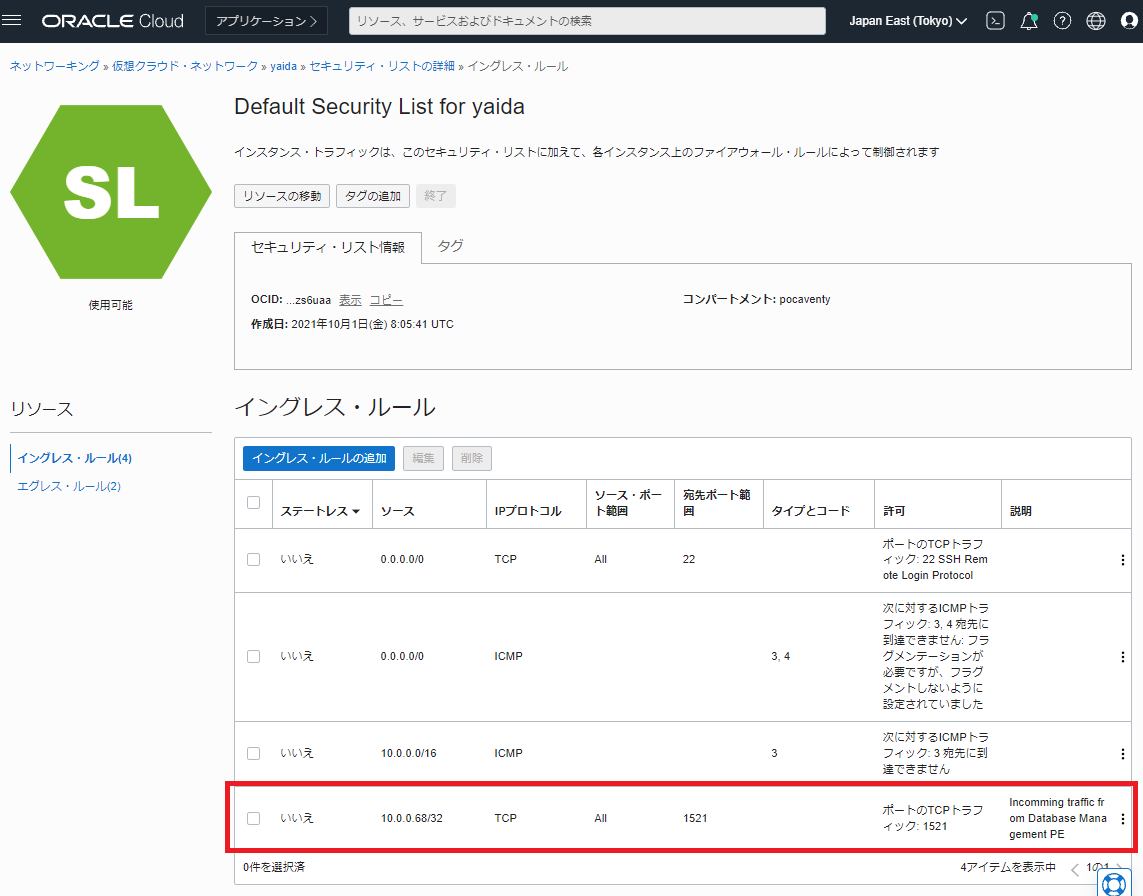Switch to the タグ tab

(x=449, y=244)
